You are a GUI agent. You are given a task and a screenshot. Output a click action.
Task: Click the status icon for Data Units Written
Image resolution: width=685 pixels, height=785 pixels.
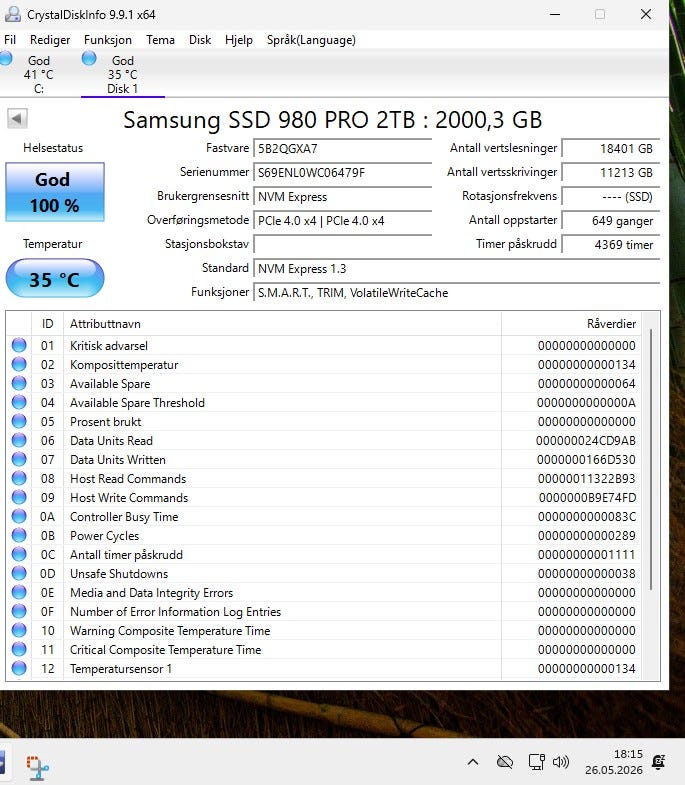(19, 459)
